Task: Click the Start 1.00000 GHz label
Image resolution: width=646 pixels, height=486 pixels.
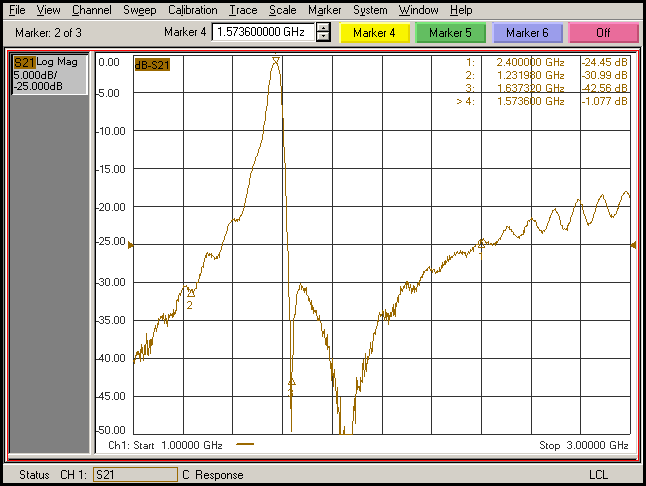Action: tap(178, 445)
